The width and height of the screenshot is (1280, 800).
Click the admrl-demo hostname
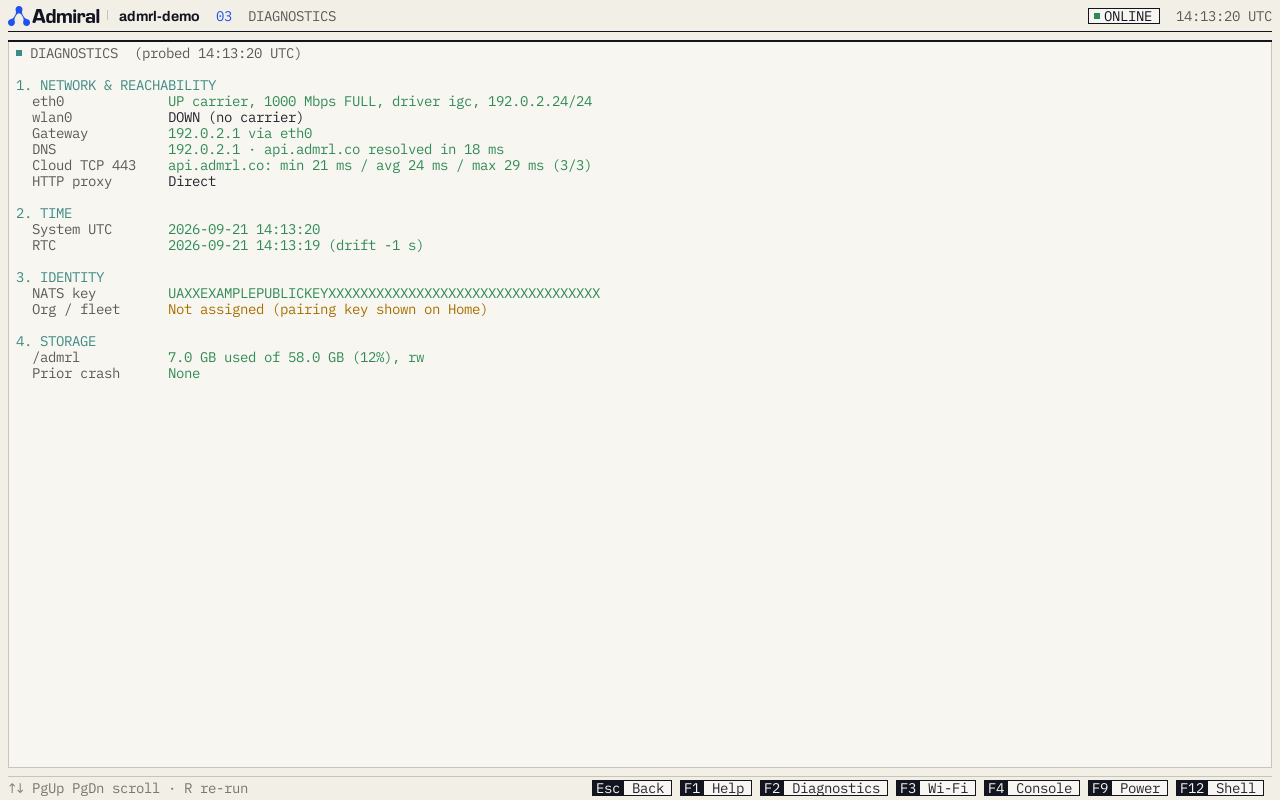coord(159,16)
